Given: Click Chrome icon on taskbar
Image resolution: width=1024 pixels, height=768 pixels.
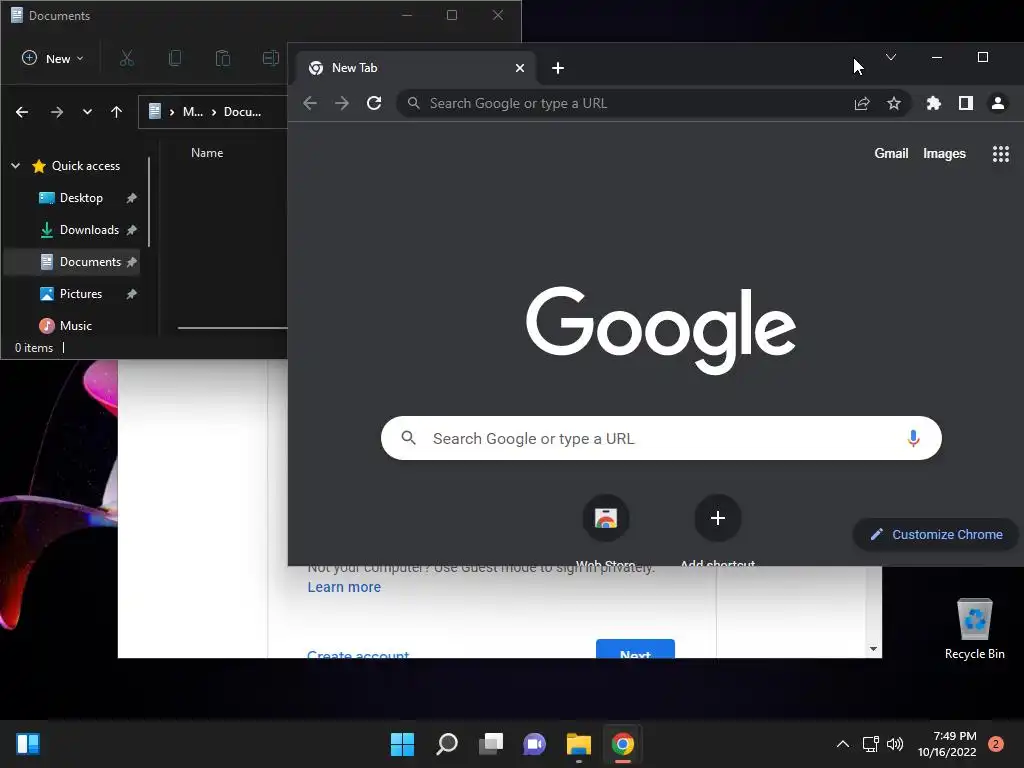Looking at the screenshot, I should 622,744.
